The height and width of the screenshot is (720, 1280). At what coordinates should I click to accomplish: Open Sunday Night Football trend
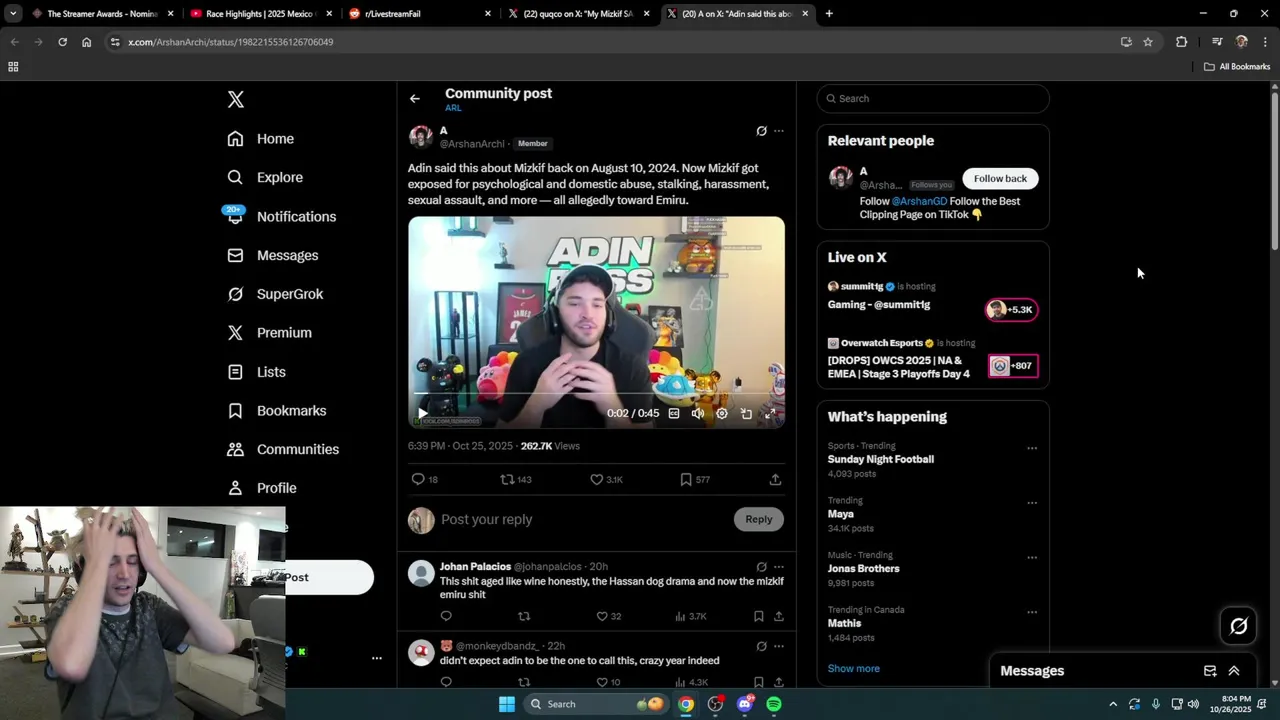coord(881,460)
